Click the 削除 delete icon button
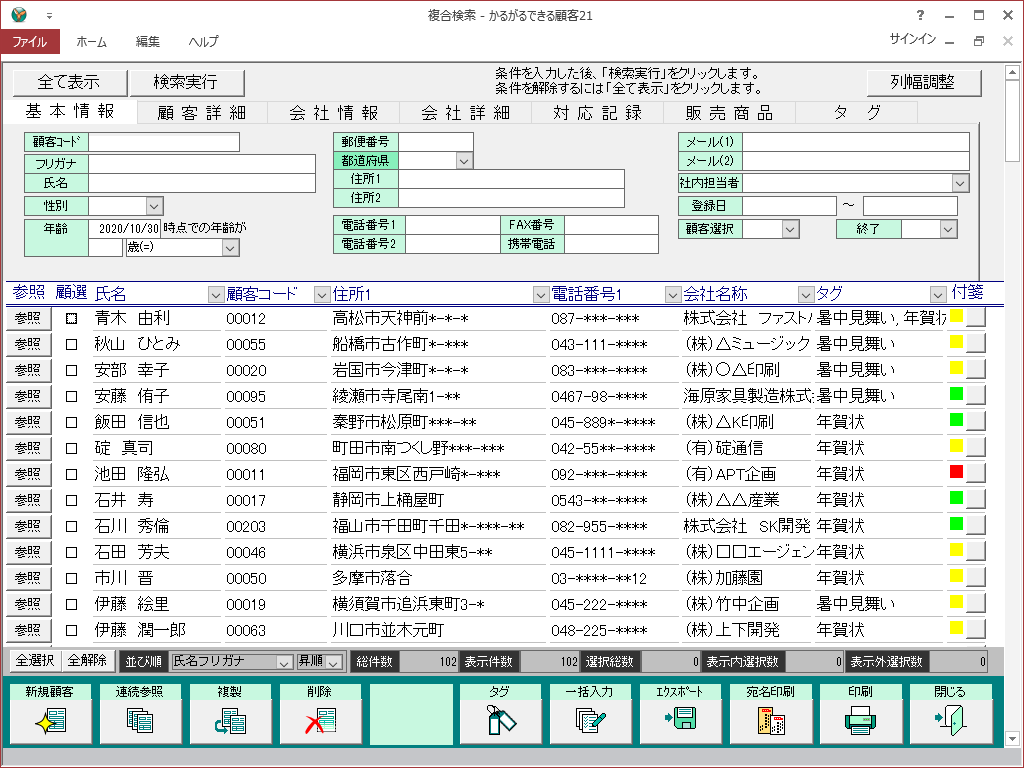This screenshot has width=1024, height=768. point(320,712)
